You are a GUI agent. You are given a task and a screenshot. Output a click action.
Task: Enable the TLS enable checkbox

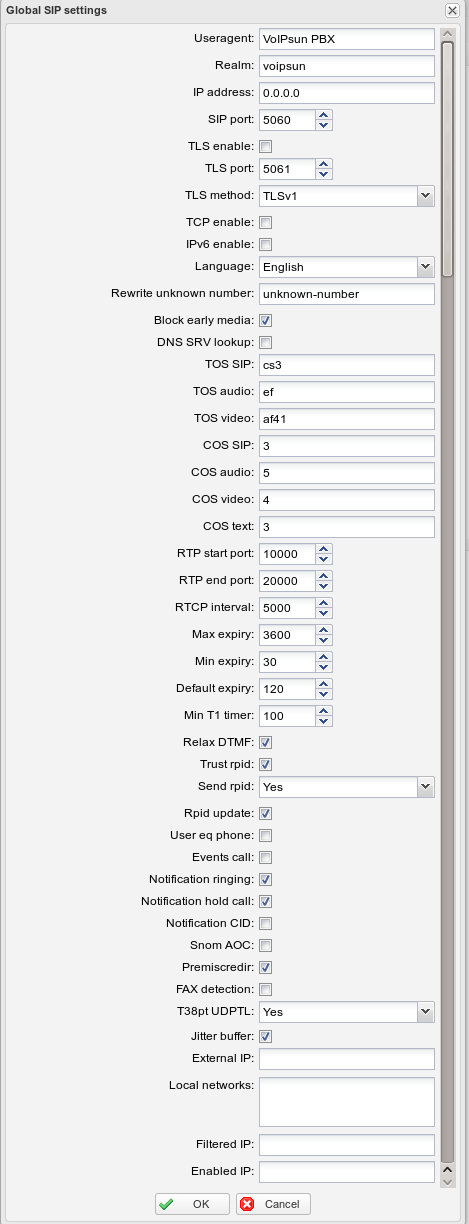point(266,147)
